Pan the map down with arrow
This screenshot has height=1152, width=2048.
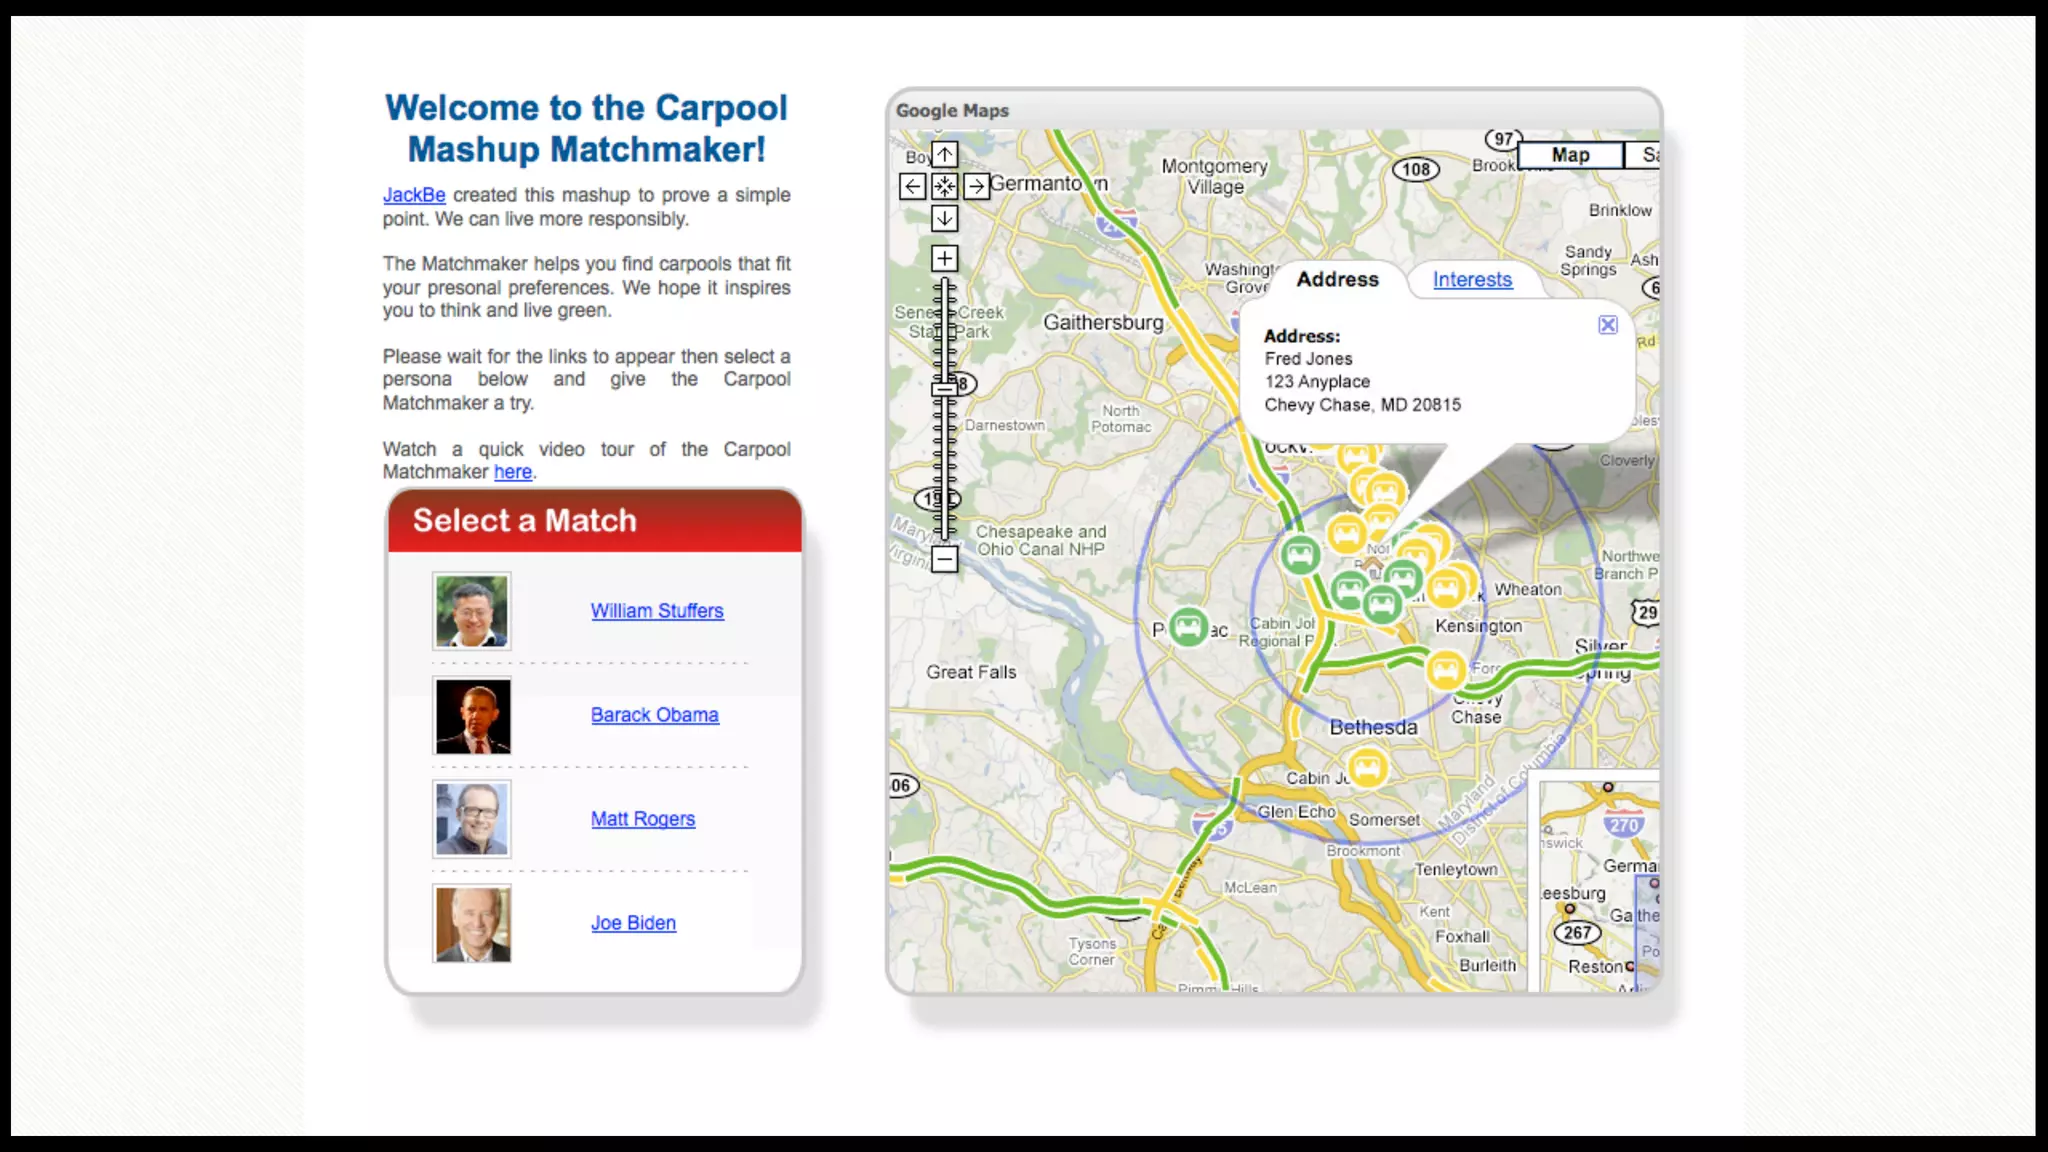pyautogui.click(x=944, y=218)
